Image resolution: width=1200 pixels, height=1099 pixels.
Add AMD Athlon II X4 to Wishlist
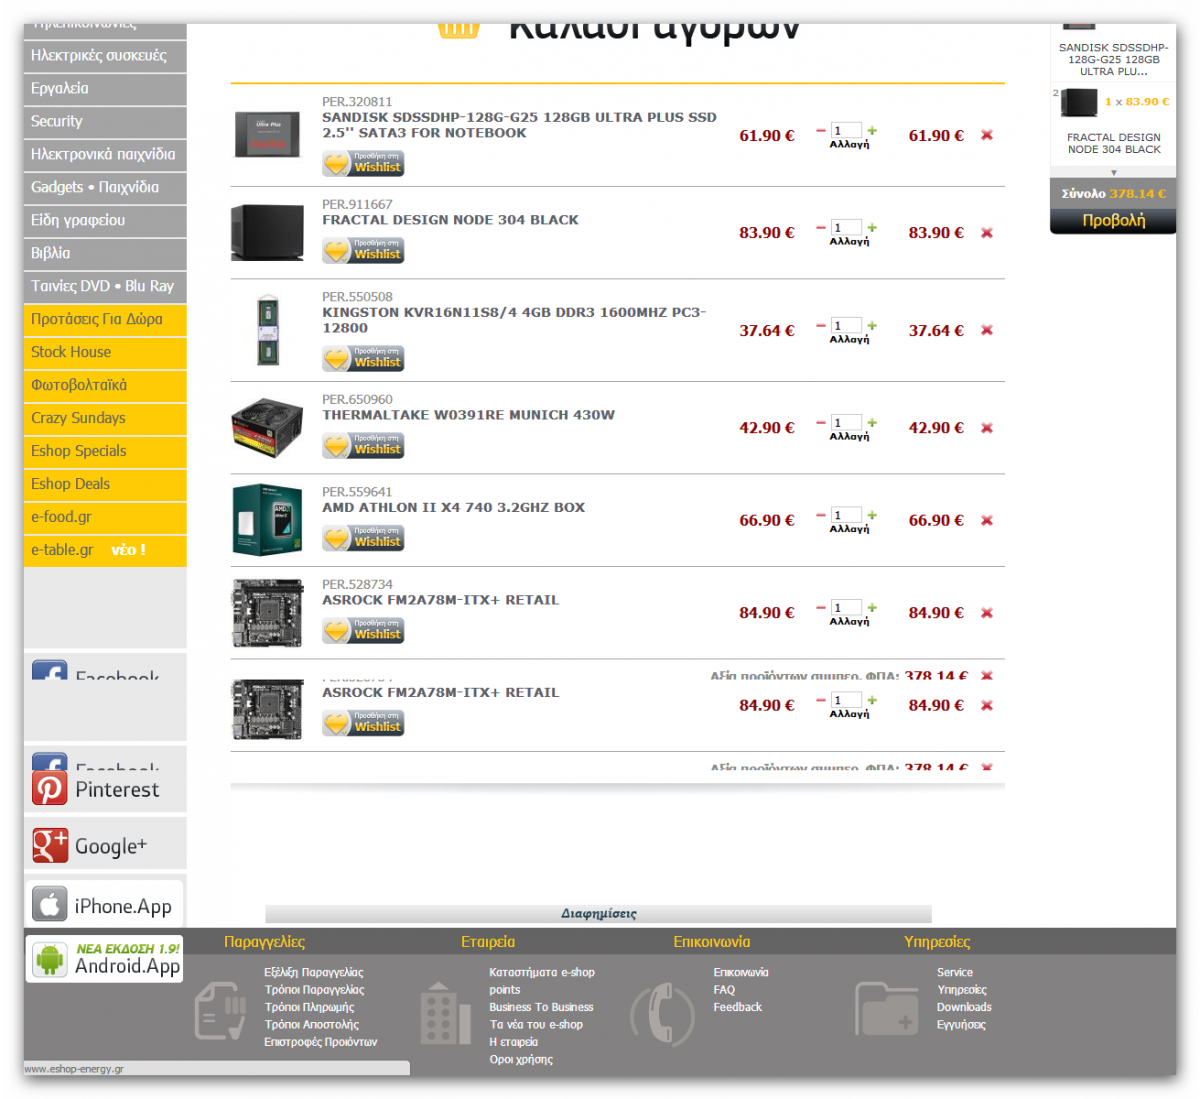click(363, 538)
